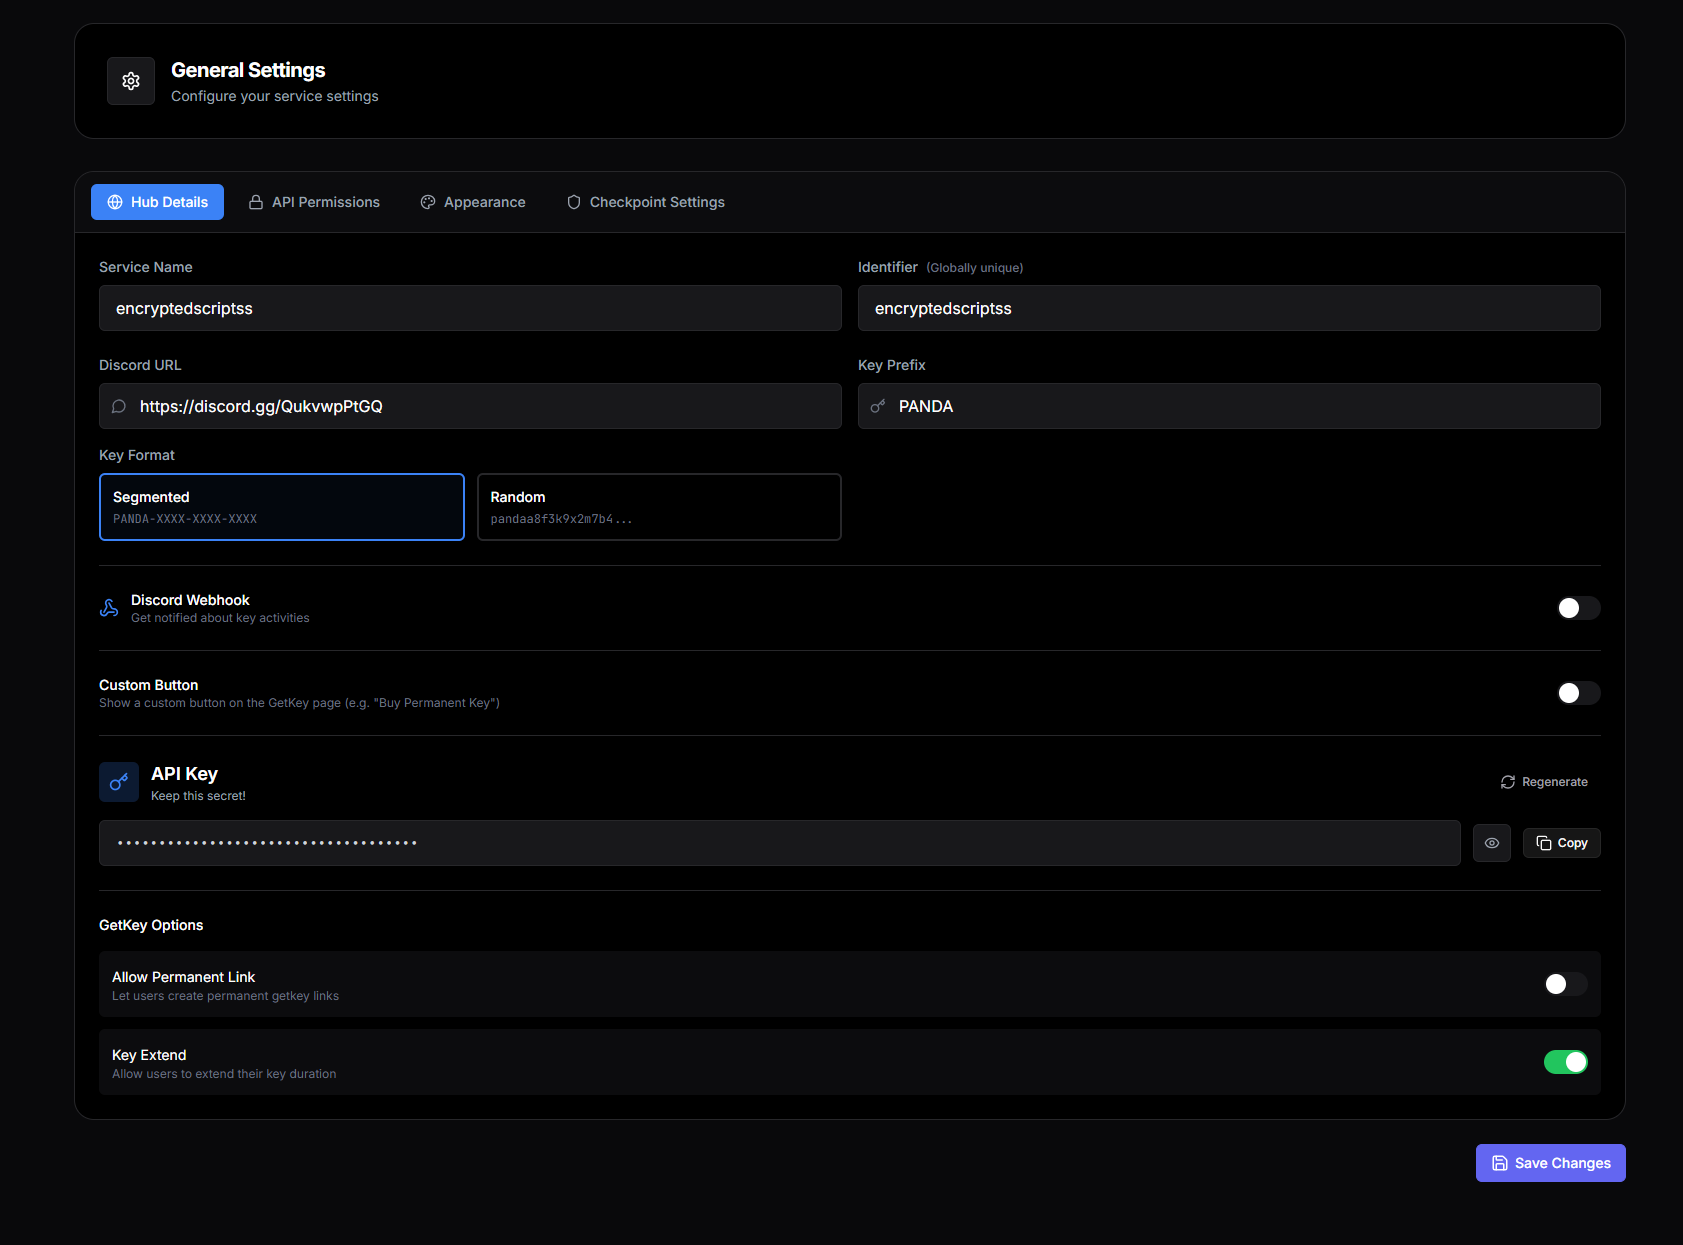Click the General Settings gear icon
Screen dimensions: 1683x1245
(x=131, y=81)
